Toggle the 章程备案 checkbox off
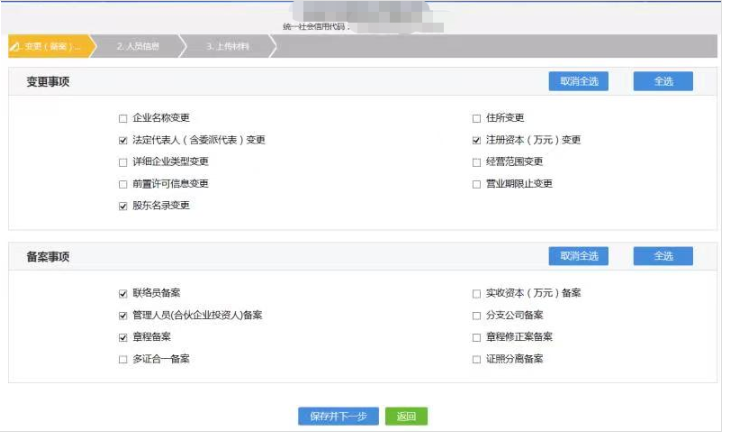The height and width of the screenshot is (436, 729). point(123,338)
